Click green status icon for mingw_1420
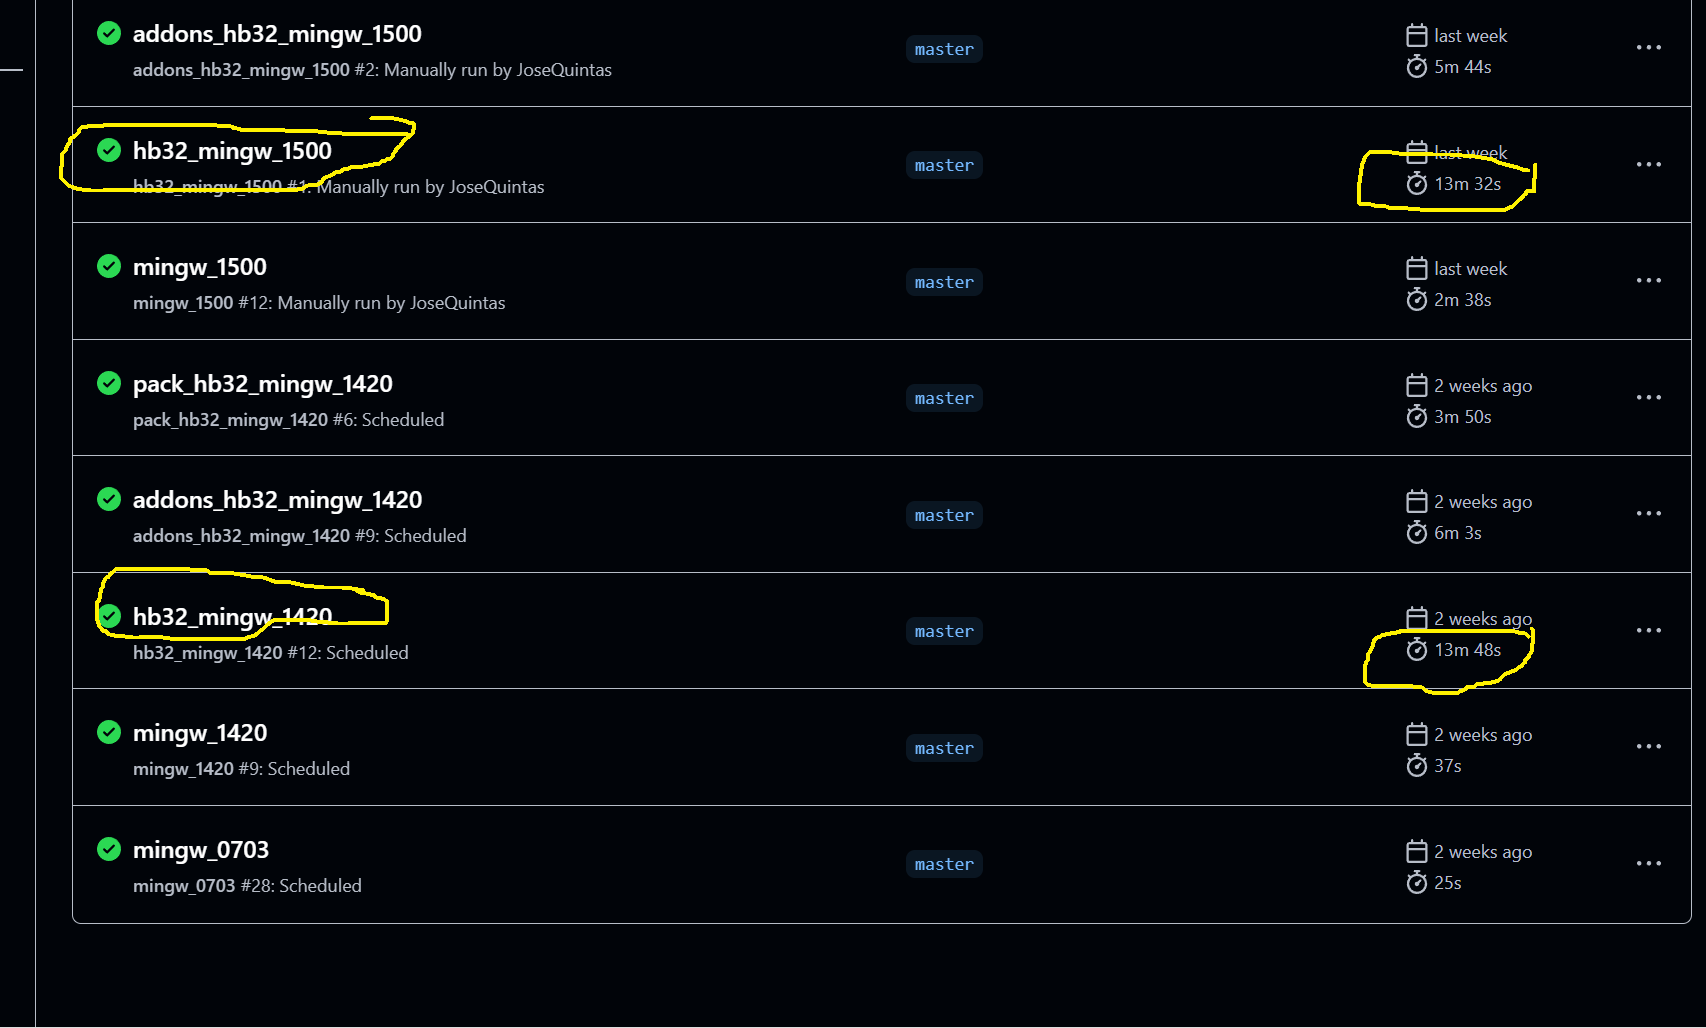The image size is (1706, 1028). 109,733
